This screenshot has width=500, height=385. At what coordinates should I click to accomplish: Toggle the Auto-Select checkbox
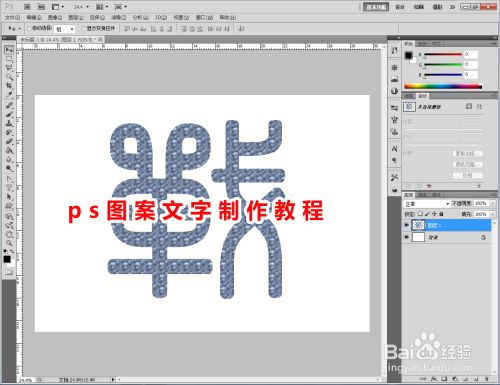(x=29, y=28)
